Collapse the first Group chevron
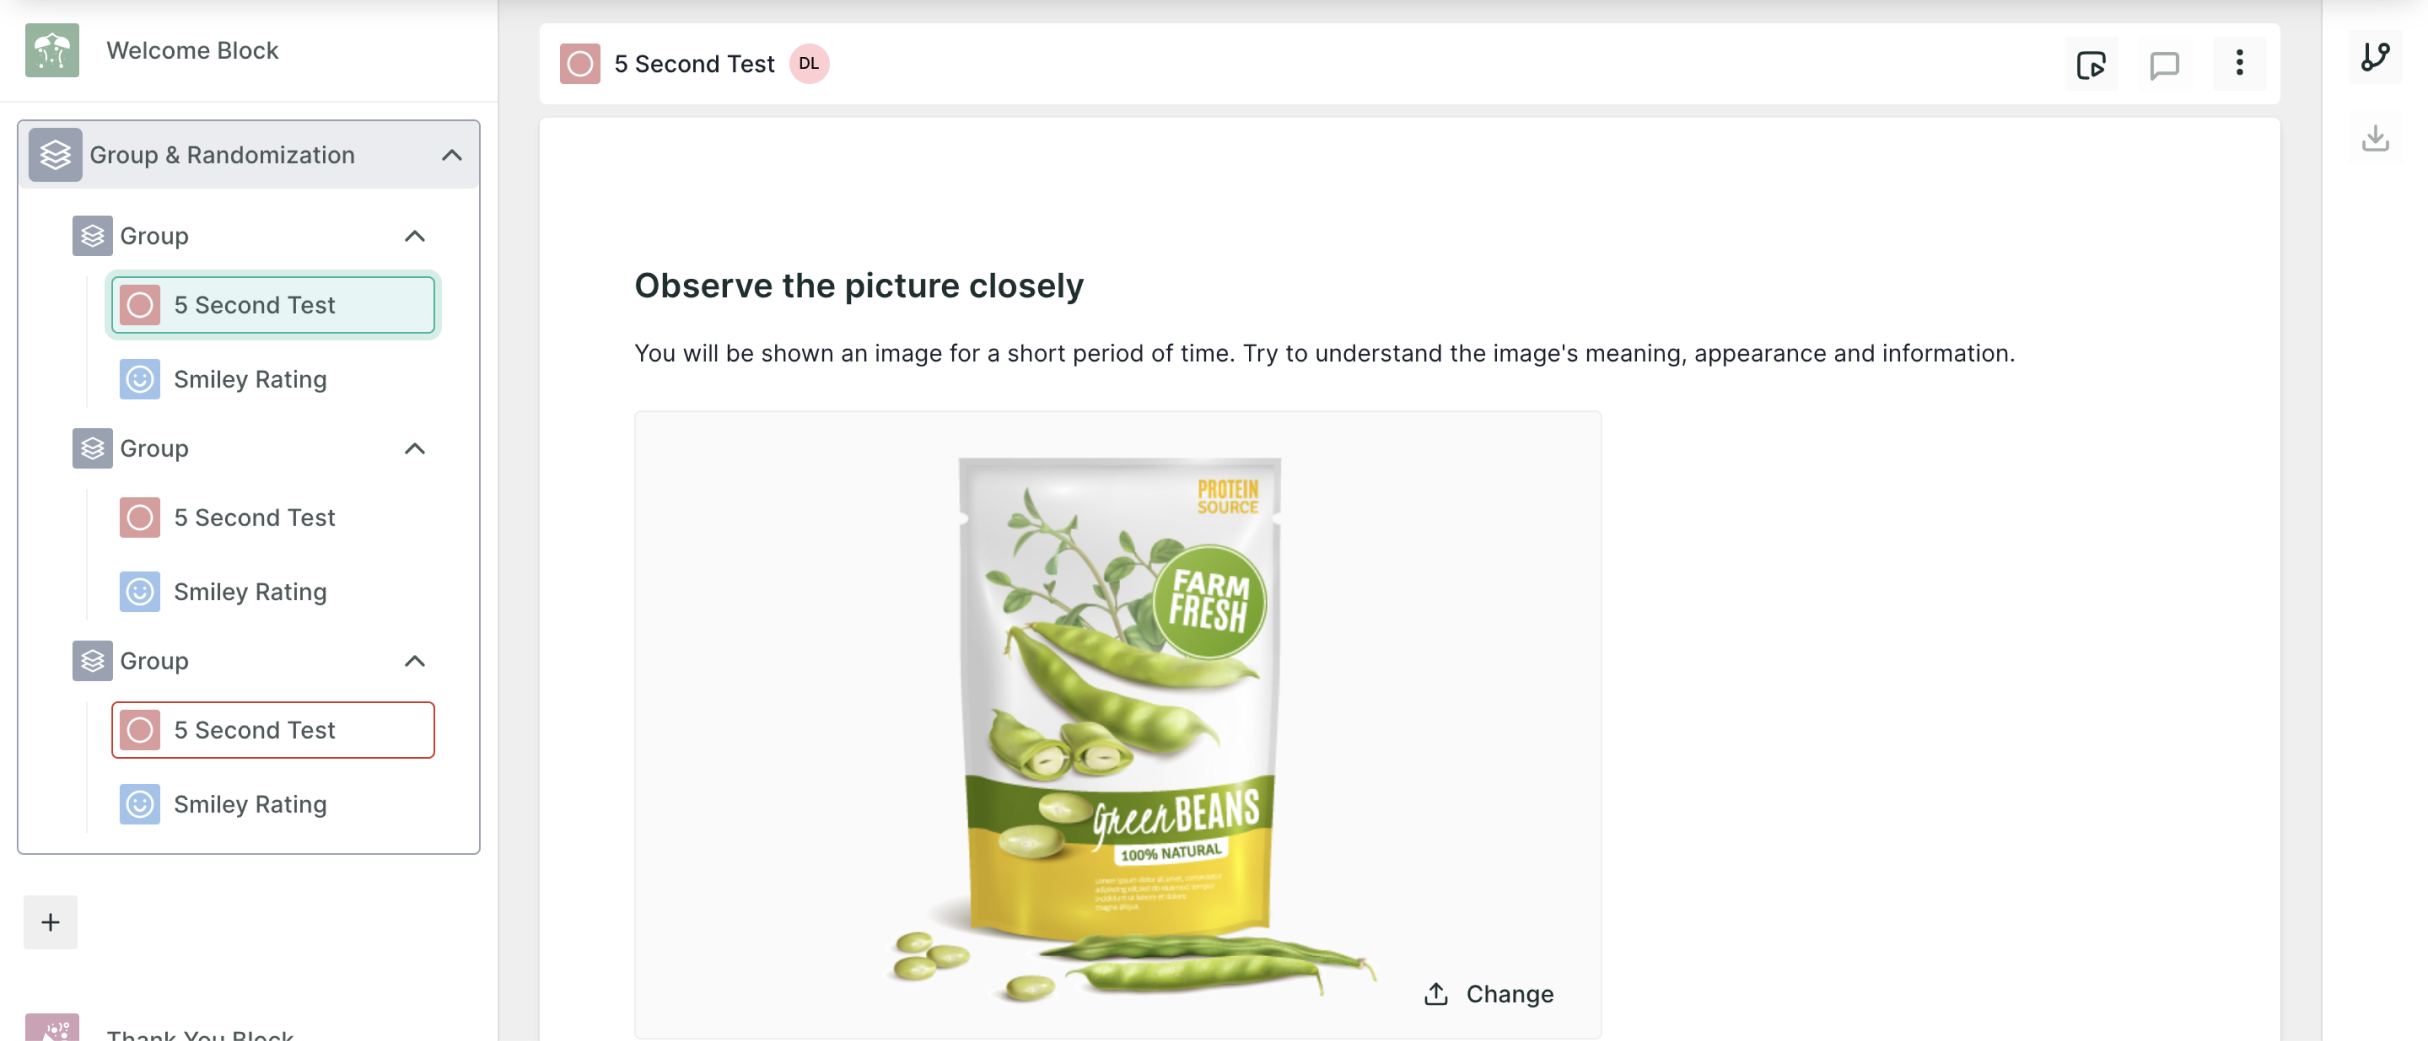The width and height of the screenshot is (2428, 1041). [x=415, y=236]
